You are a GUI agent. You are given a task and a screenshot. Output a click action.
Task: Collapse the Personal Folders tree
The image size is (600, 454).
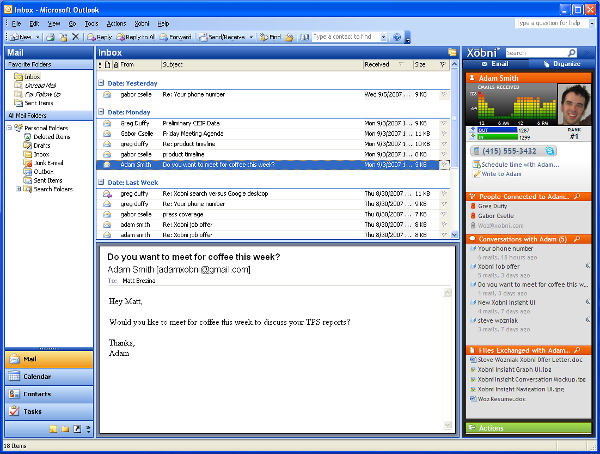[x=9, y=128]
